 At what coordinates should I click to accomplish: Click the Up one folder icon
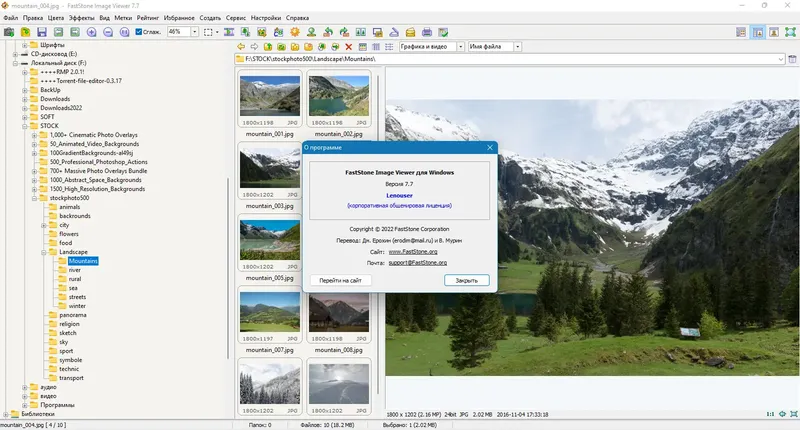(x=268, y=46)
